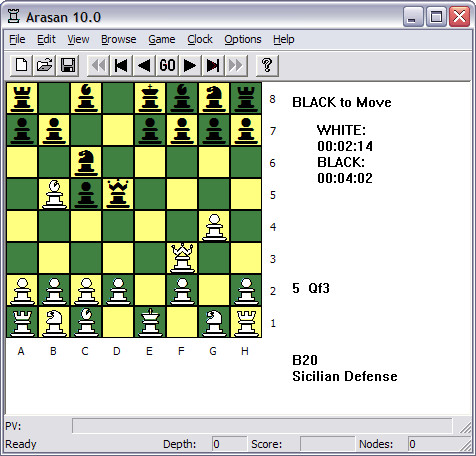Click the 'Sicilian Defense' opening name
476x456 pixels.
345,376
